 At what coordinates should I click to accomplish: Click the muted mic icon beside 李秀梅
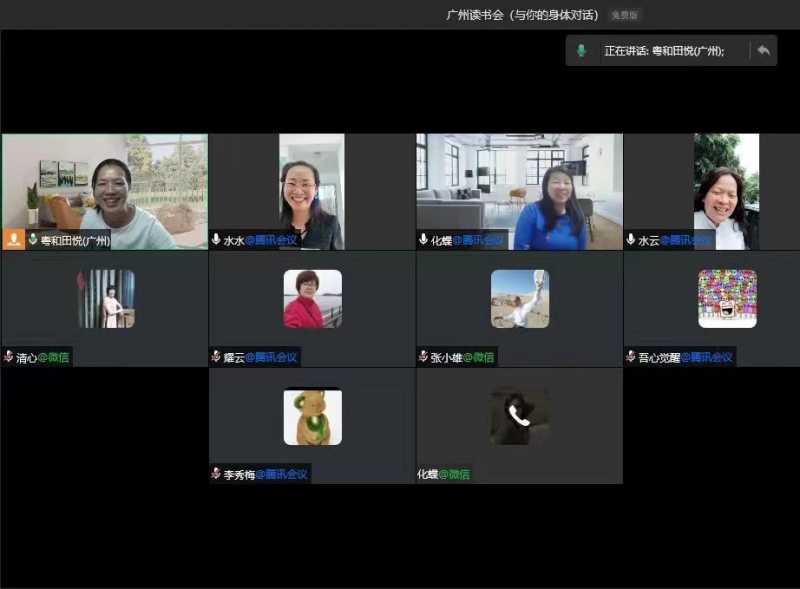click(x=216, y=474)
